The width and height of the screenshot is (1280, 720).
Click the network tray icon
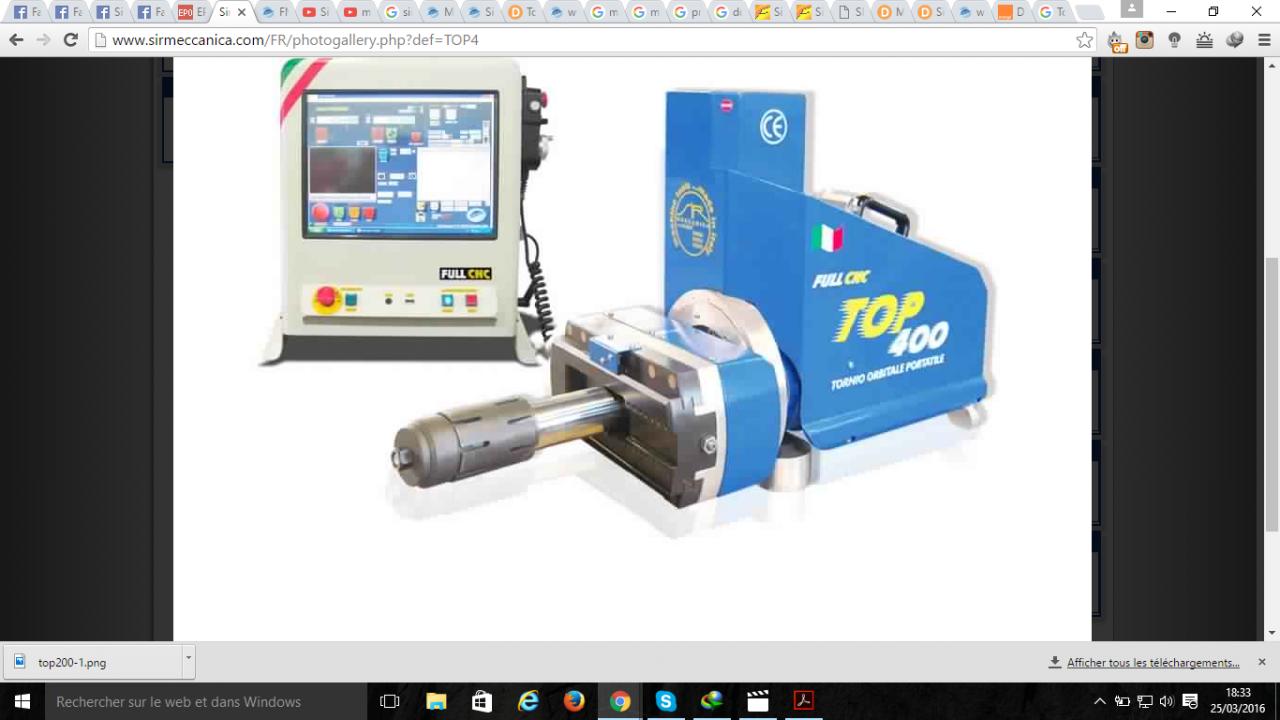(x=1145, y=701)
